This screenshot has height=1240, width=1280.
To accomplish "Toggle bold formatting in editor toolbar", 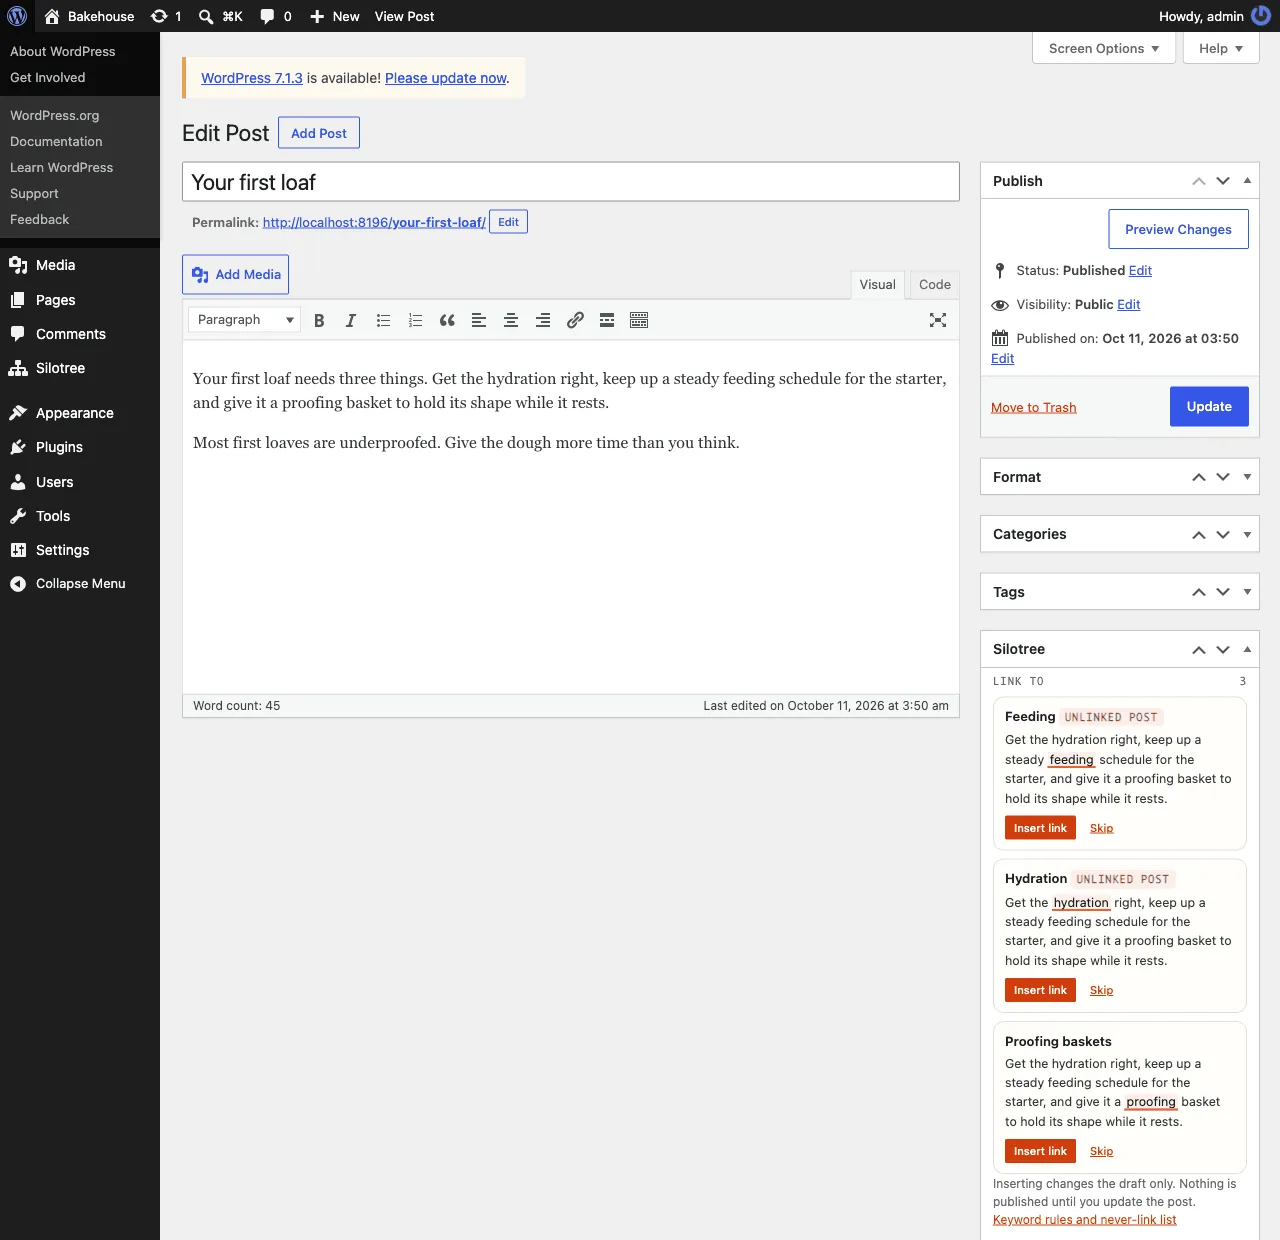I will [319, 320].
